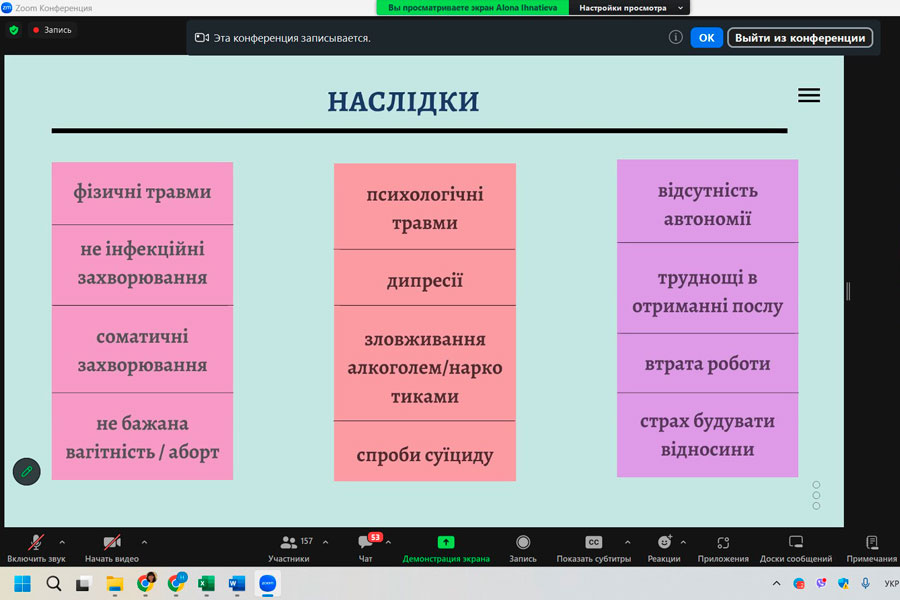Open Реакции reactions menu
The width and height of the screenshot is (900, 600).
coord(664,547)
